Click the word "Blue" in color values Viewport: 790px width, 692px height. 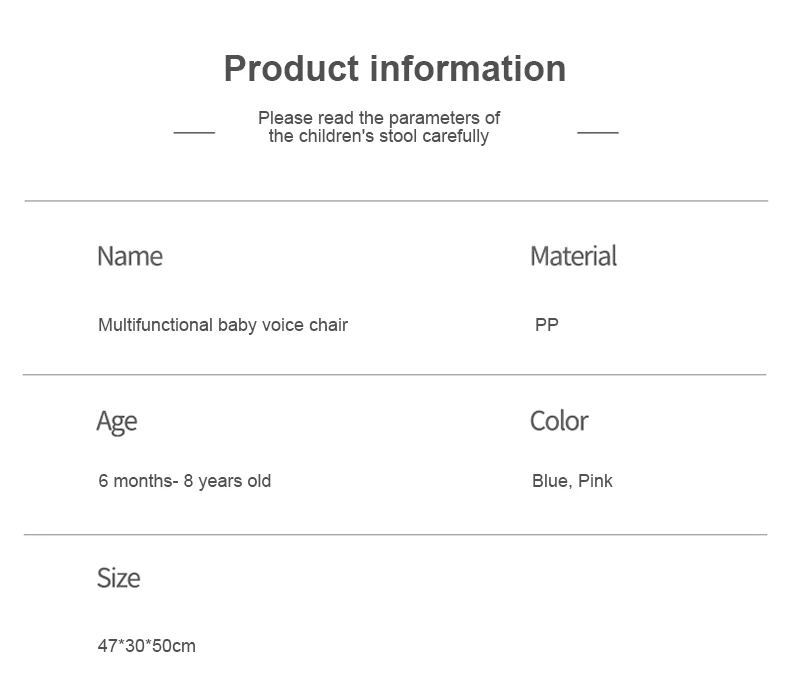tap(550, 481)
